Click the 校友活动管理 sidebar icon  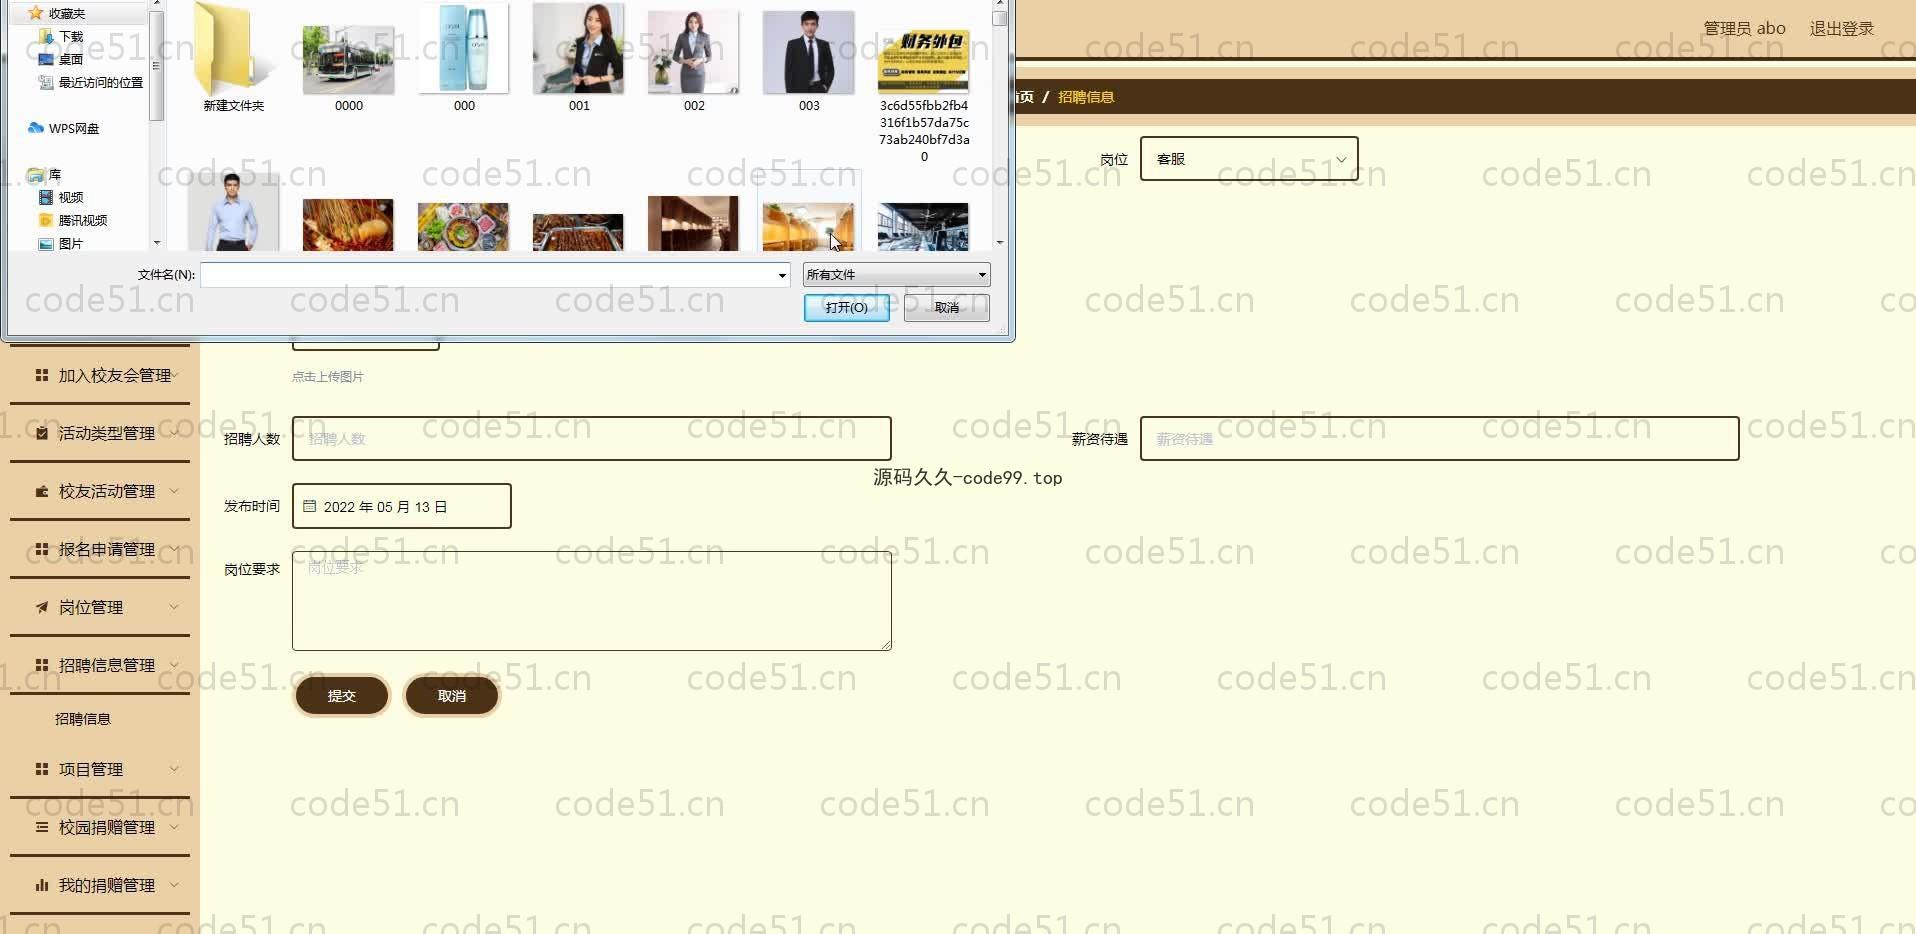42,491
